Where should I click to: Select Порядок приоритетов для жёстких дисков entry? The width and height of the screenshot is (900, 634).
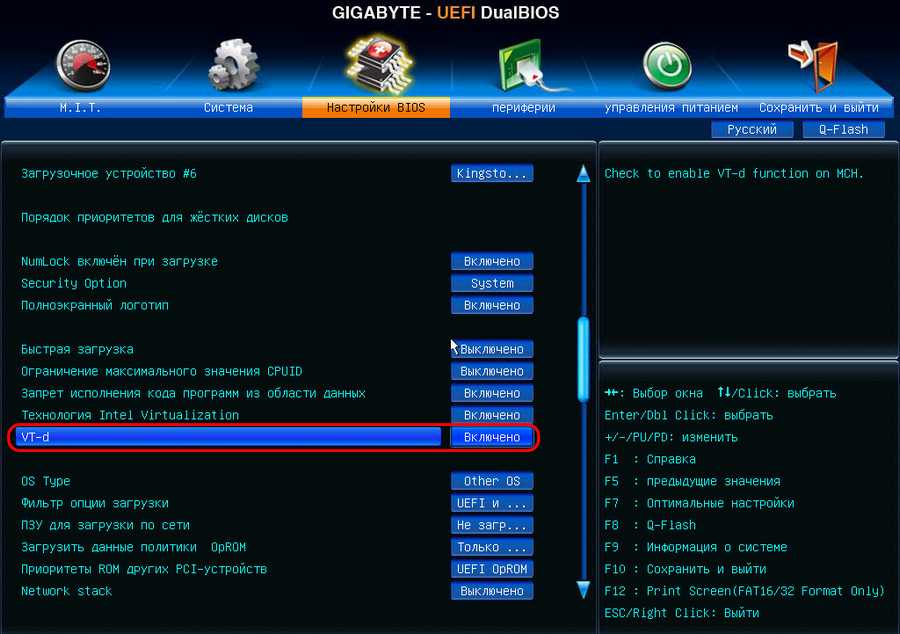155,217
